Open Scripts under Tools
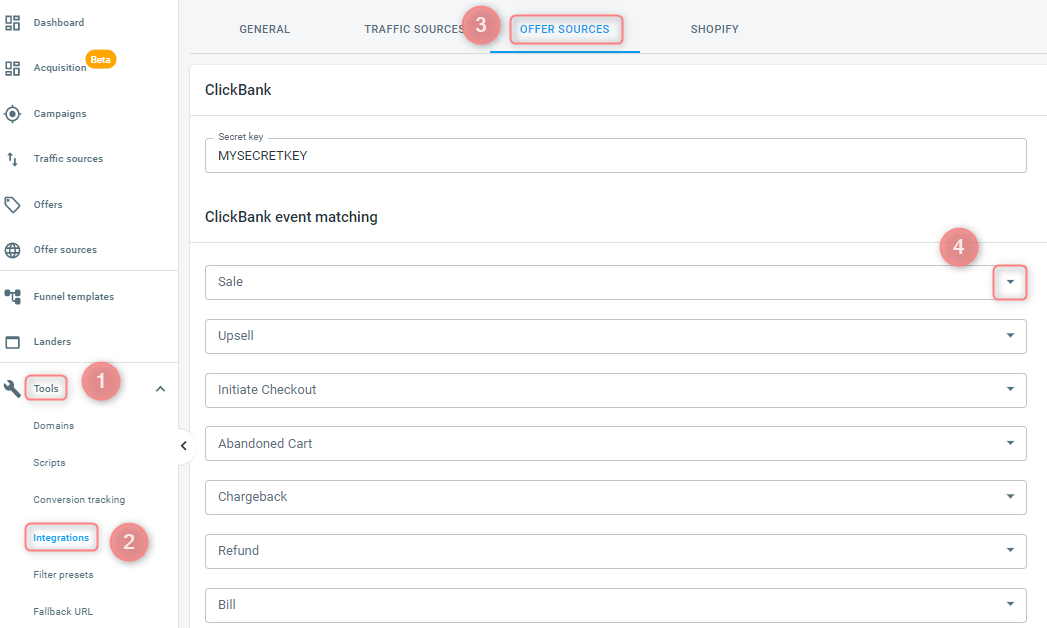The height and width of the screenshot is (628, 1047). pyautogui.click(x=49, y=462)
